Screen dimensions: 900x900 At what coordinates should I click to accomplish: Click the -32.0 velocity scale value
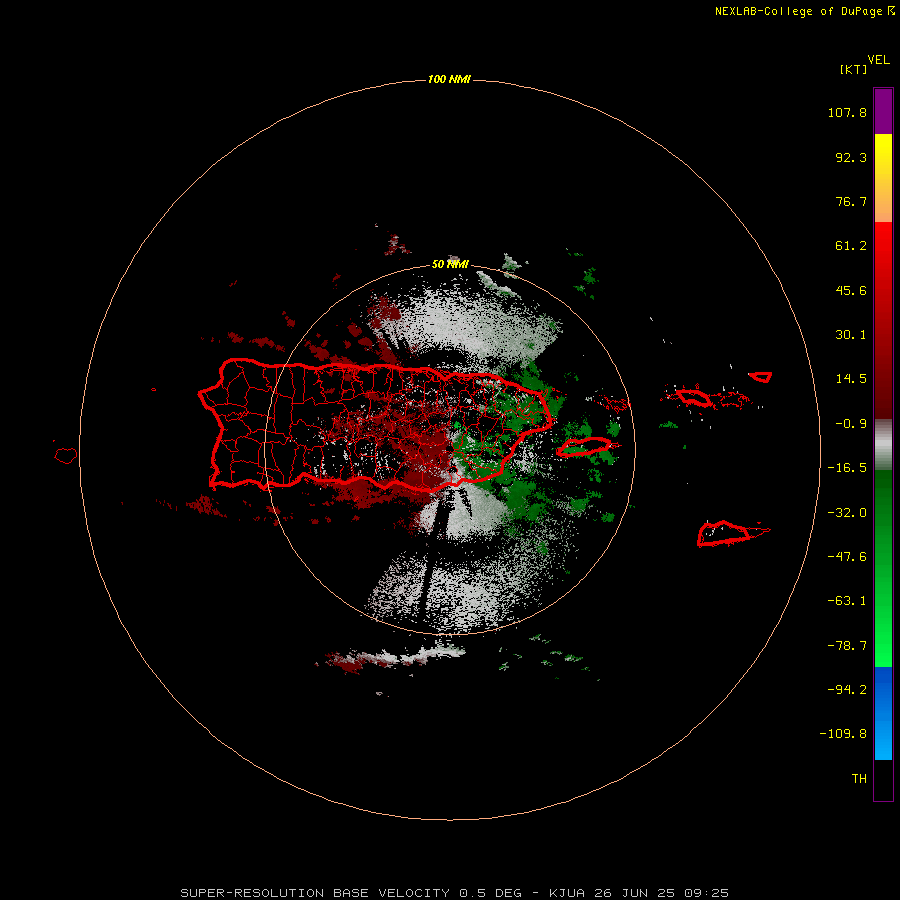pos(847,513)
